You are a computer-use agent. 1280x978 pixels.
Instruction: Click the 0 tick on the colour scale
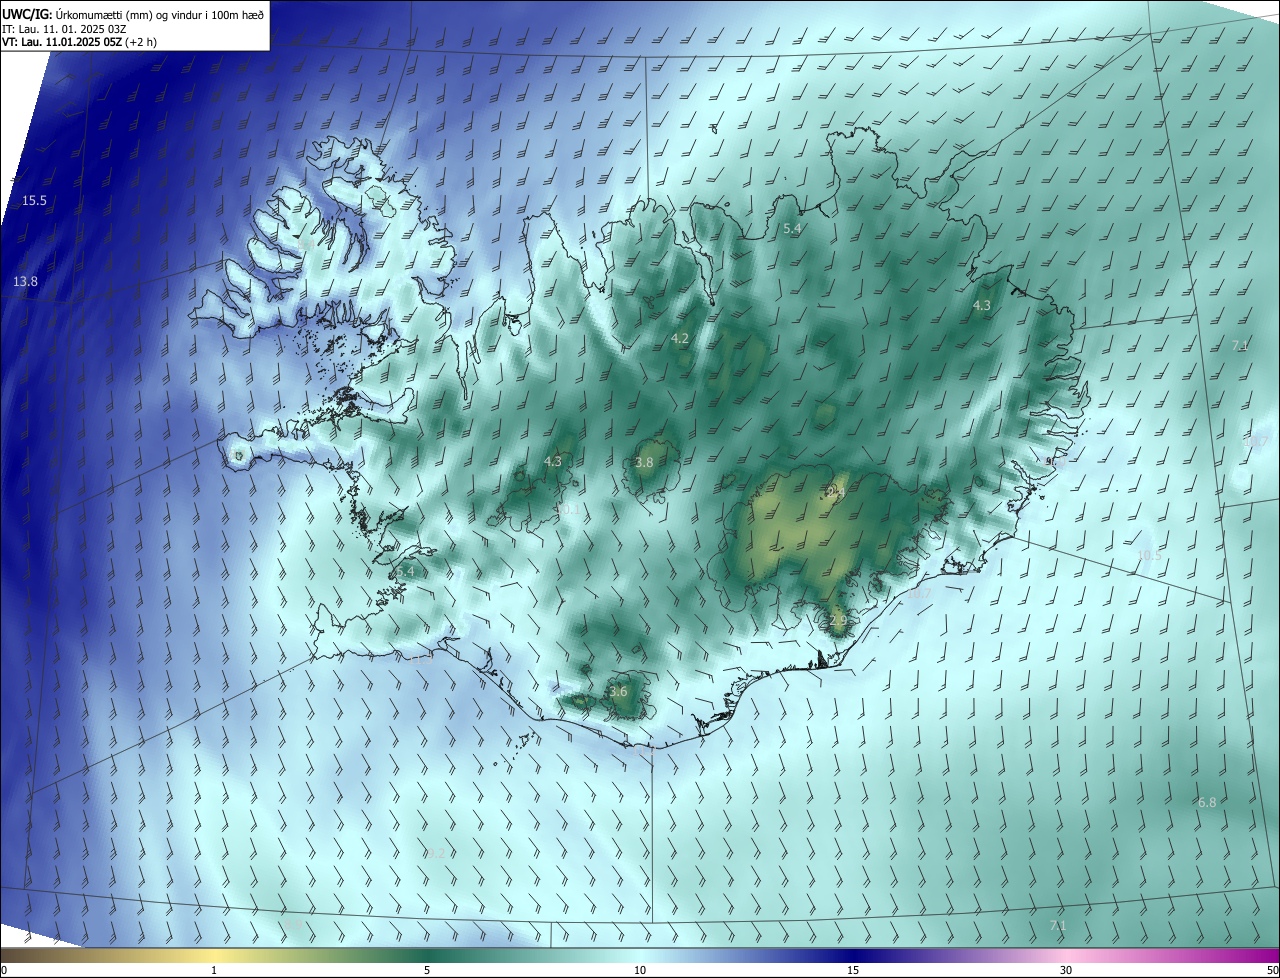click(x=4, y=970)
